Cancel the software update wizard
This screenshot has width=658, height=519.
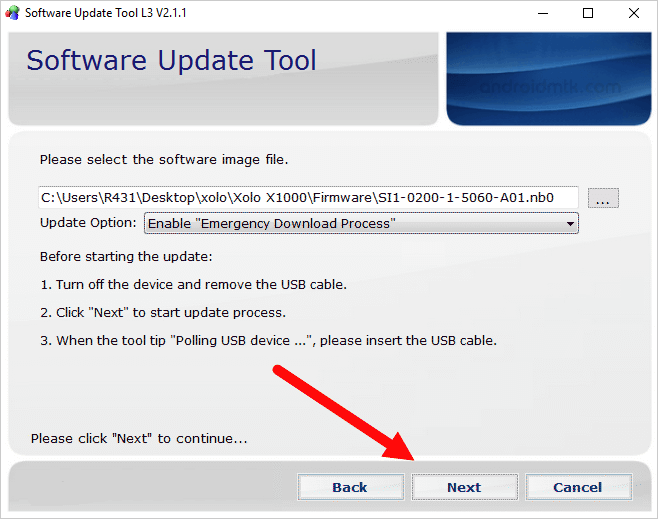[x=577, y=487]
